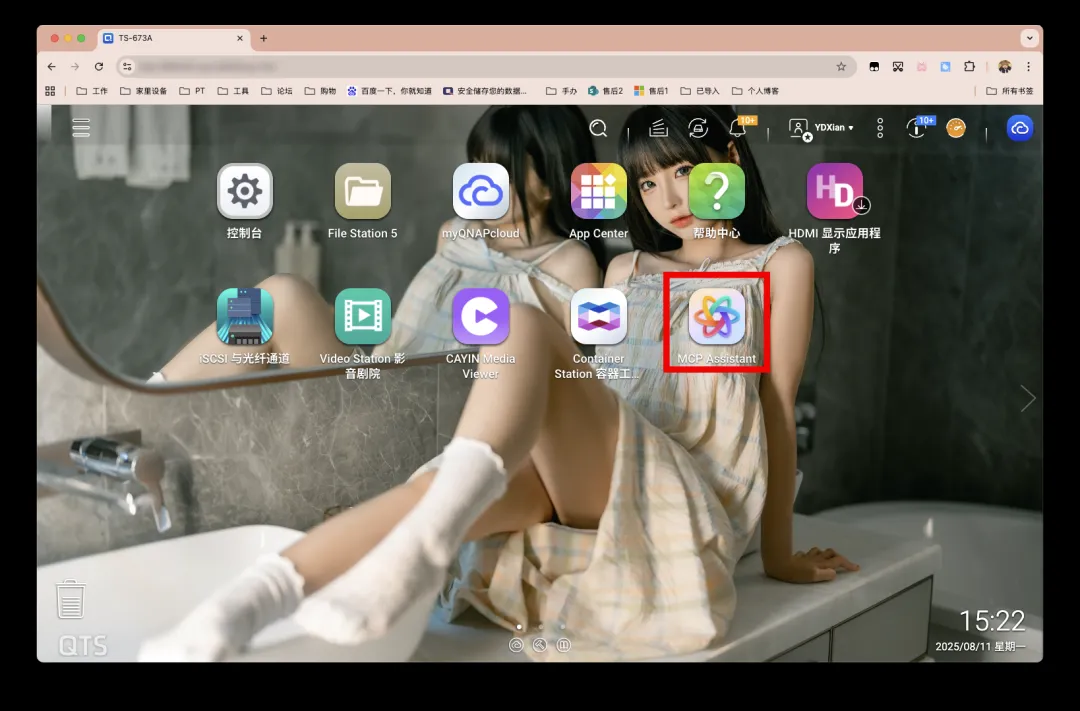Select the first desktop page dot
Screen dimensions: 1080x711
518,626
